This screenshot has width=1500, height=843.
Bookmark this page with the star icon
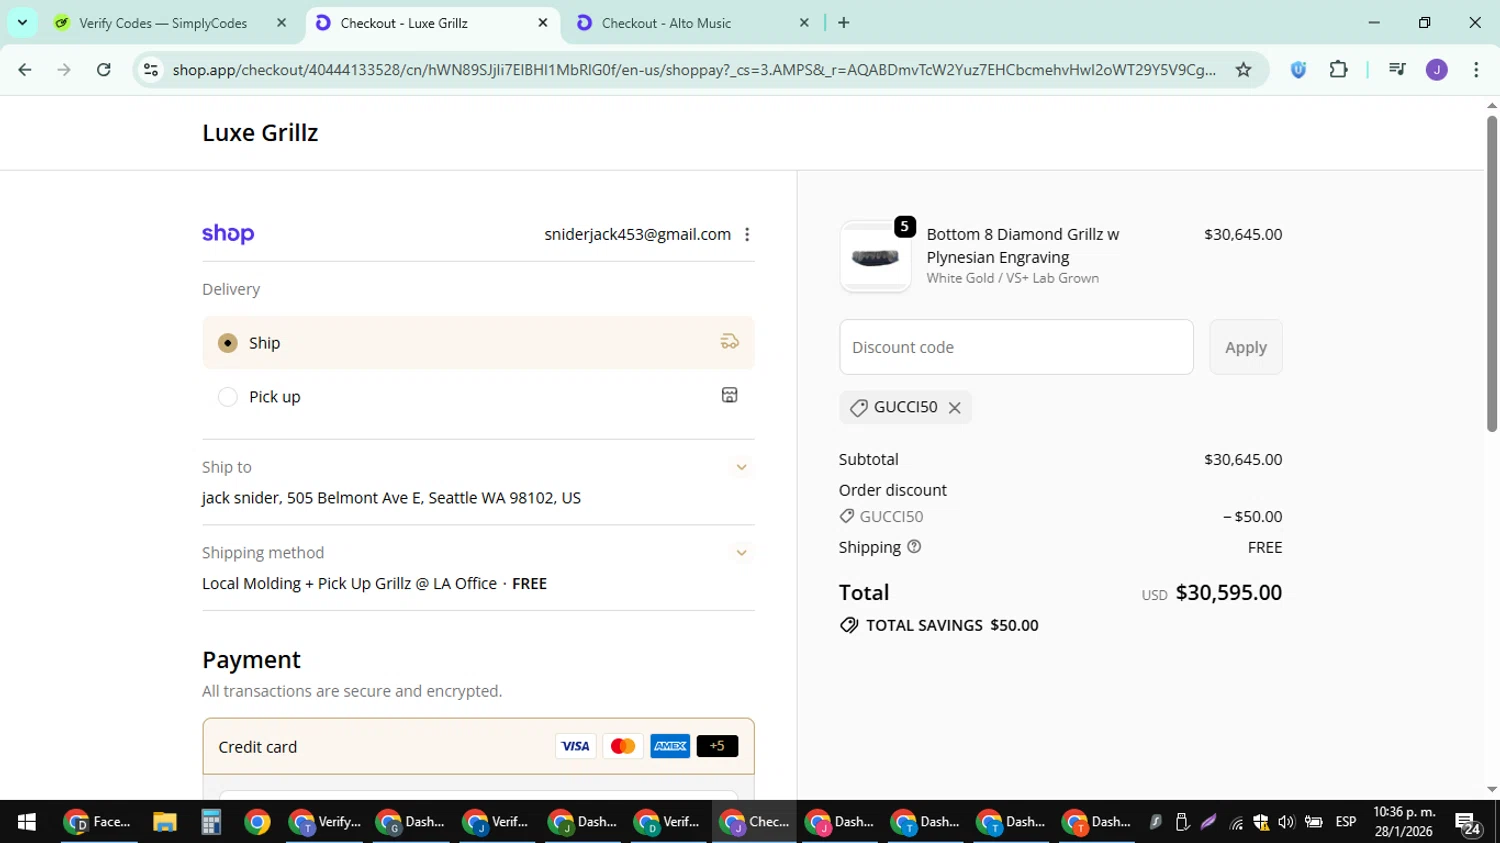coord(1243,69)
